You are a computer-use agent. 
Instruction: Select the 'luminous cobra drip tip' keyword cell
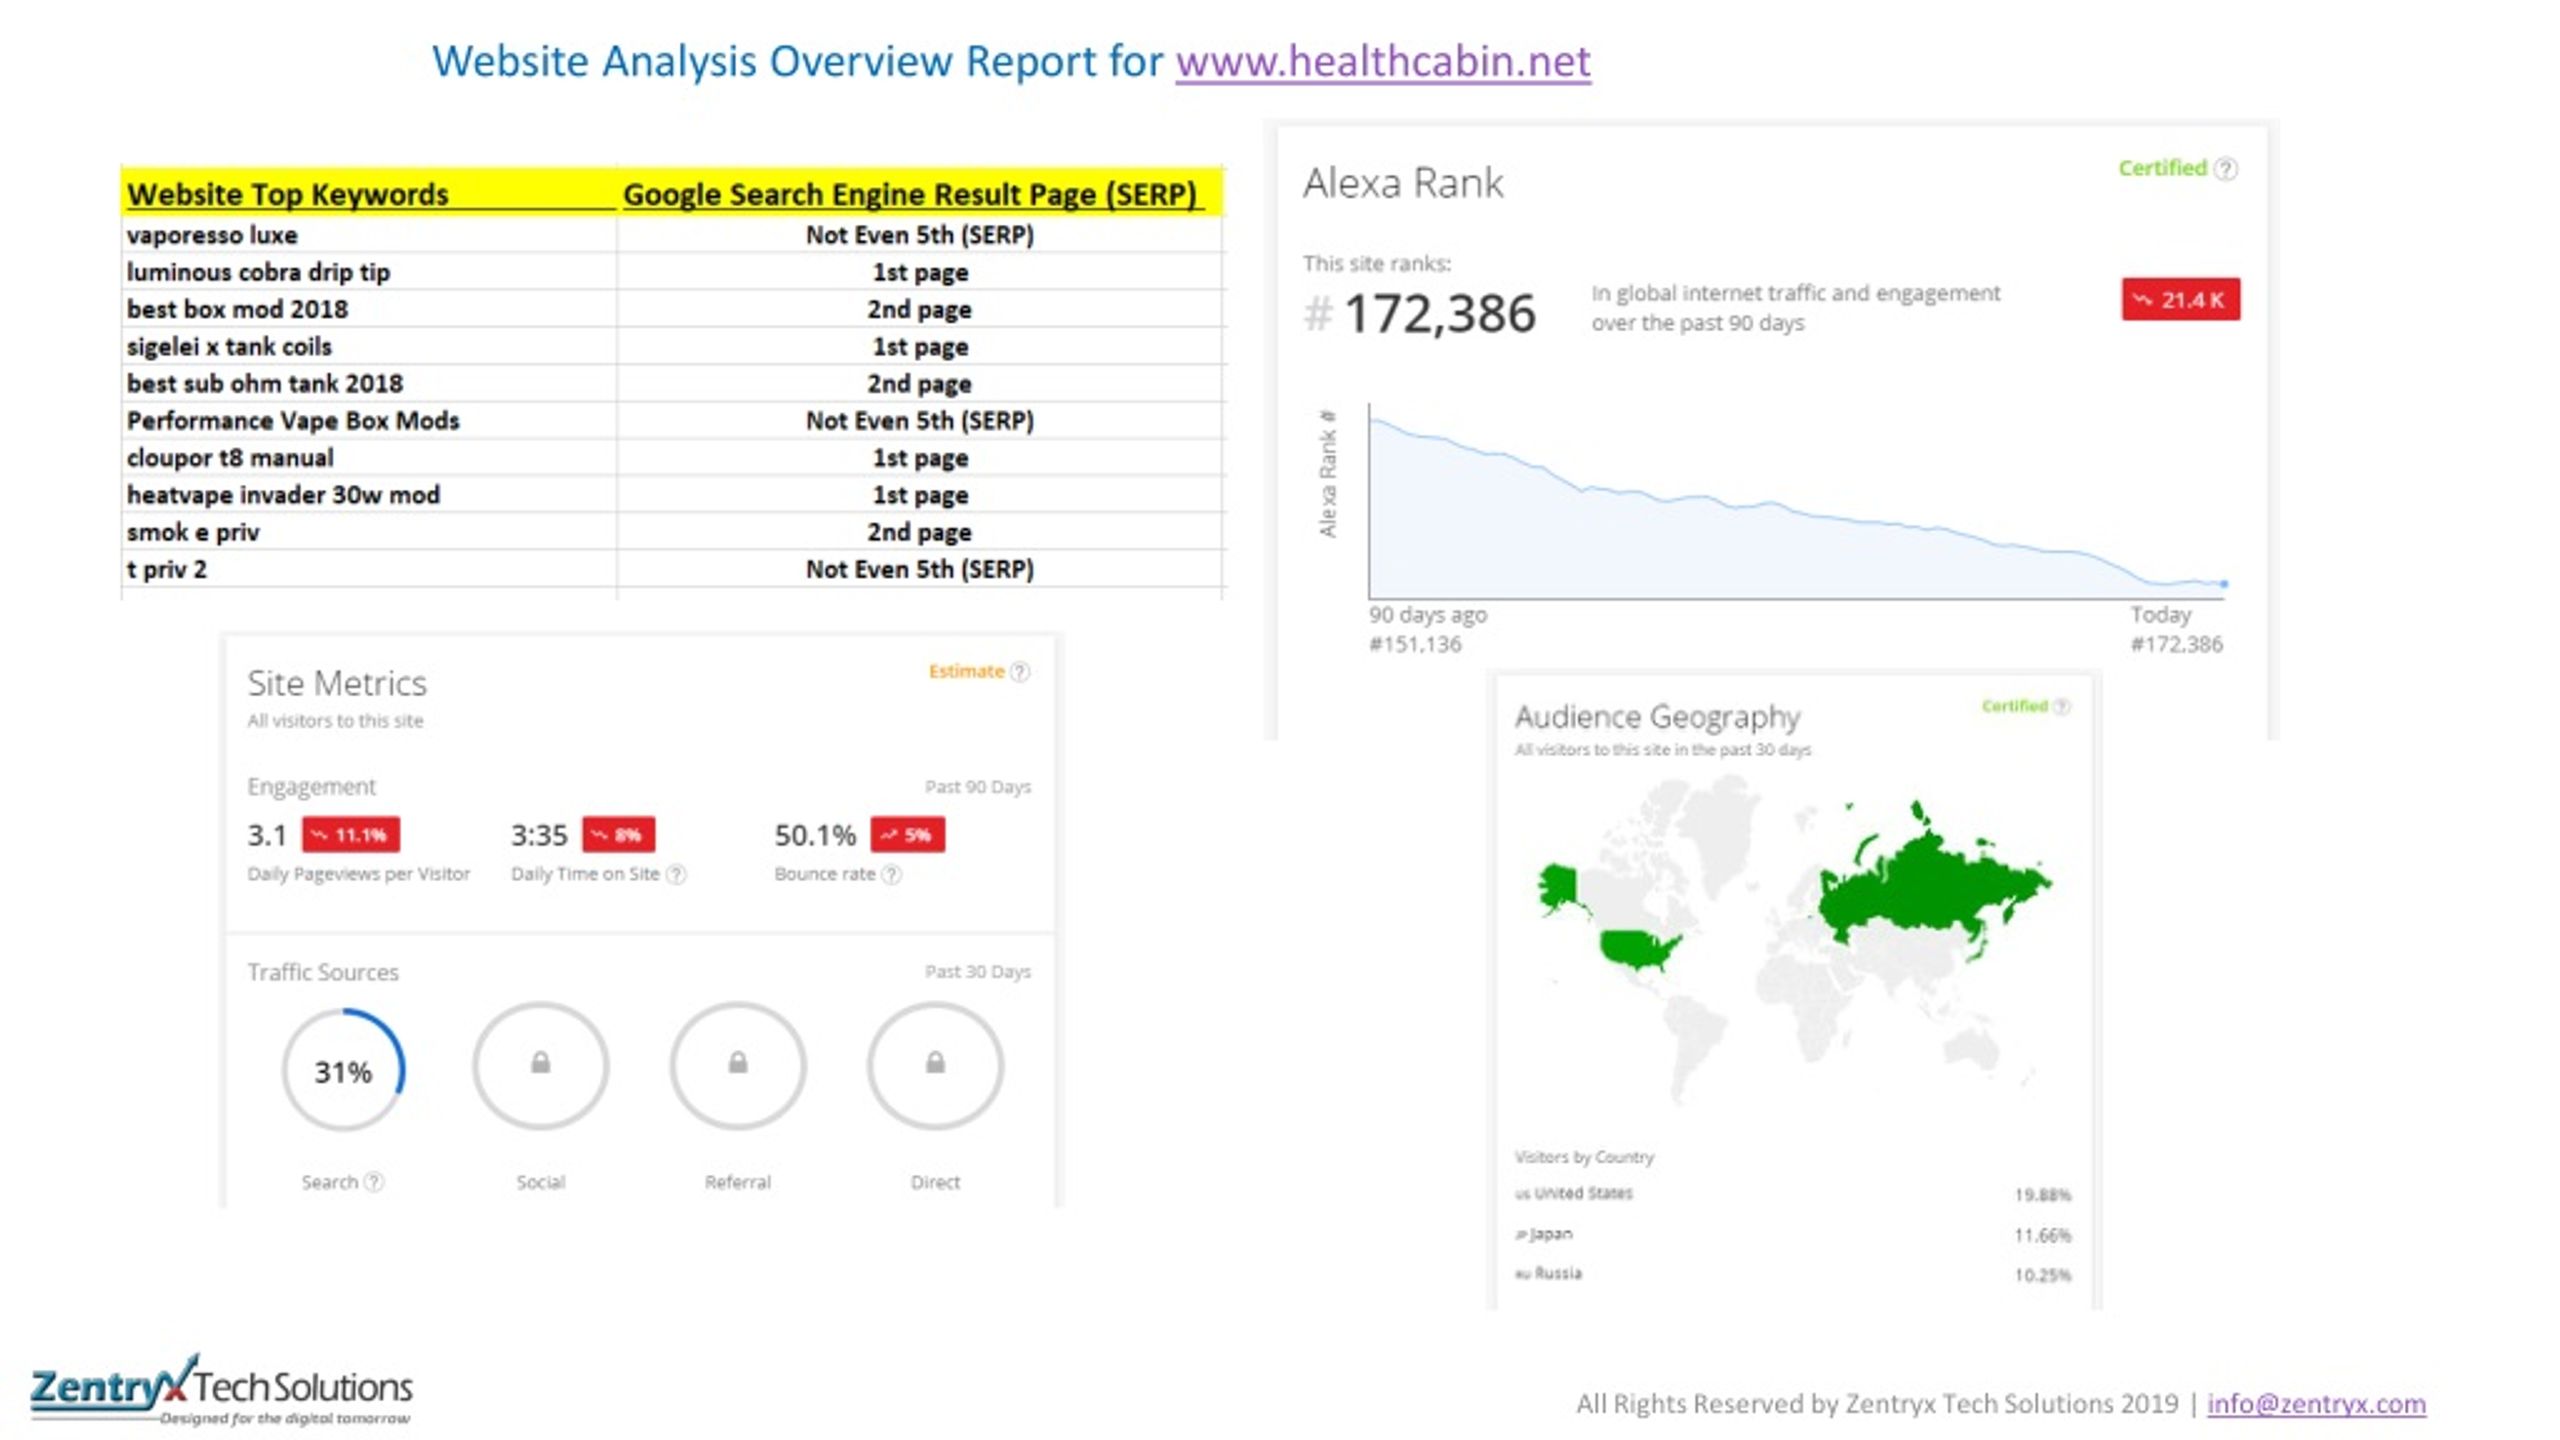click(x=368, y=272)
